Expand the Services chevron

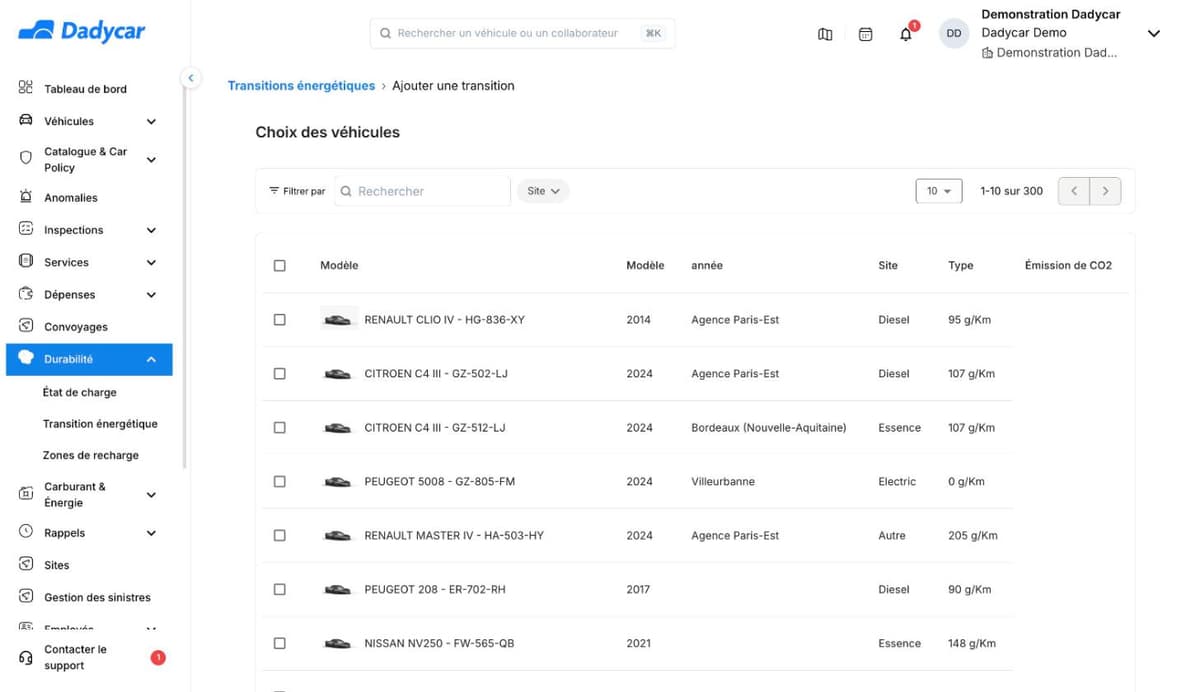click(151, 262)
